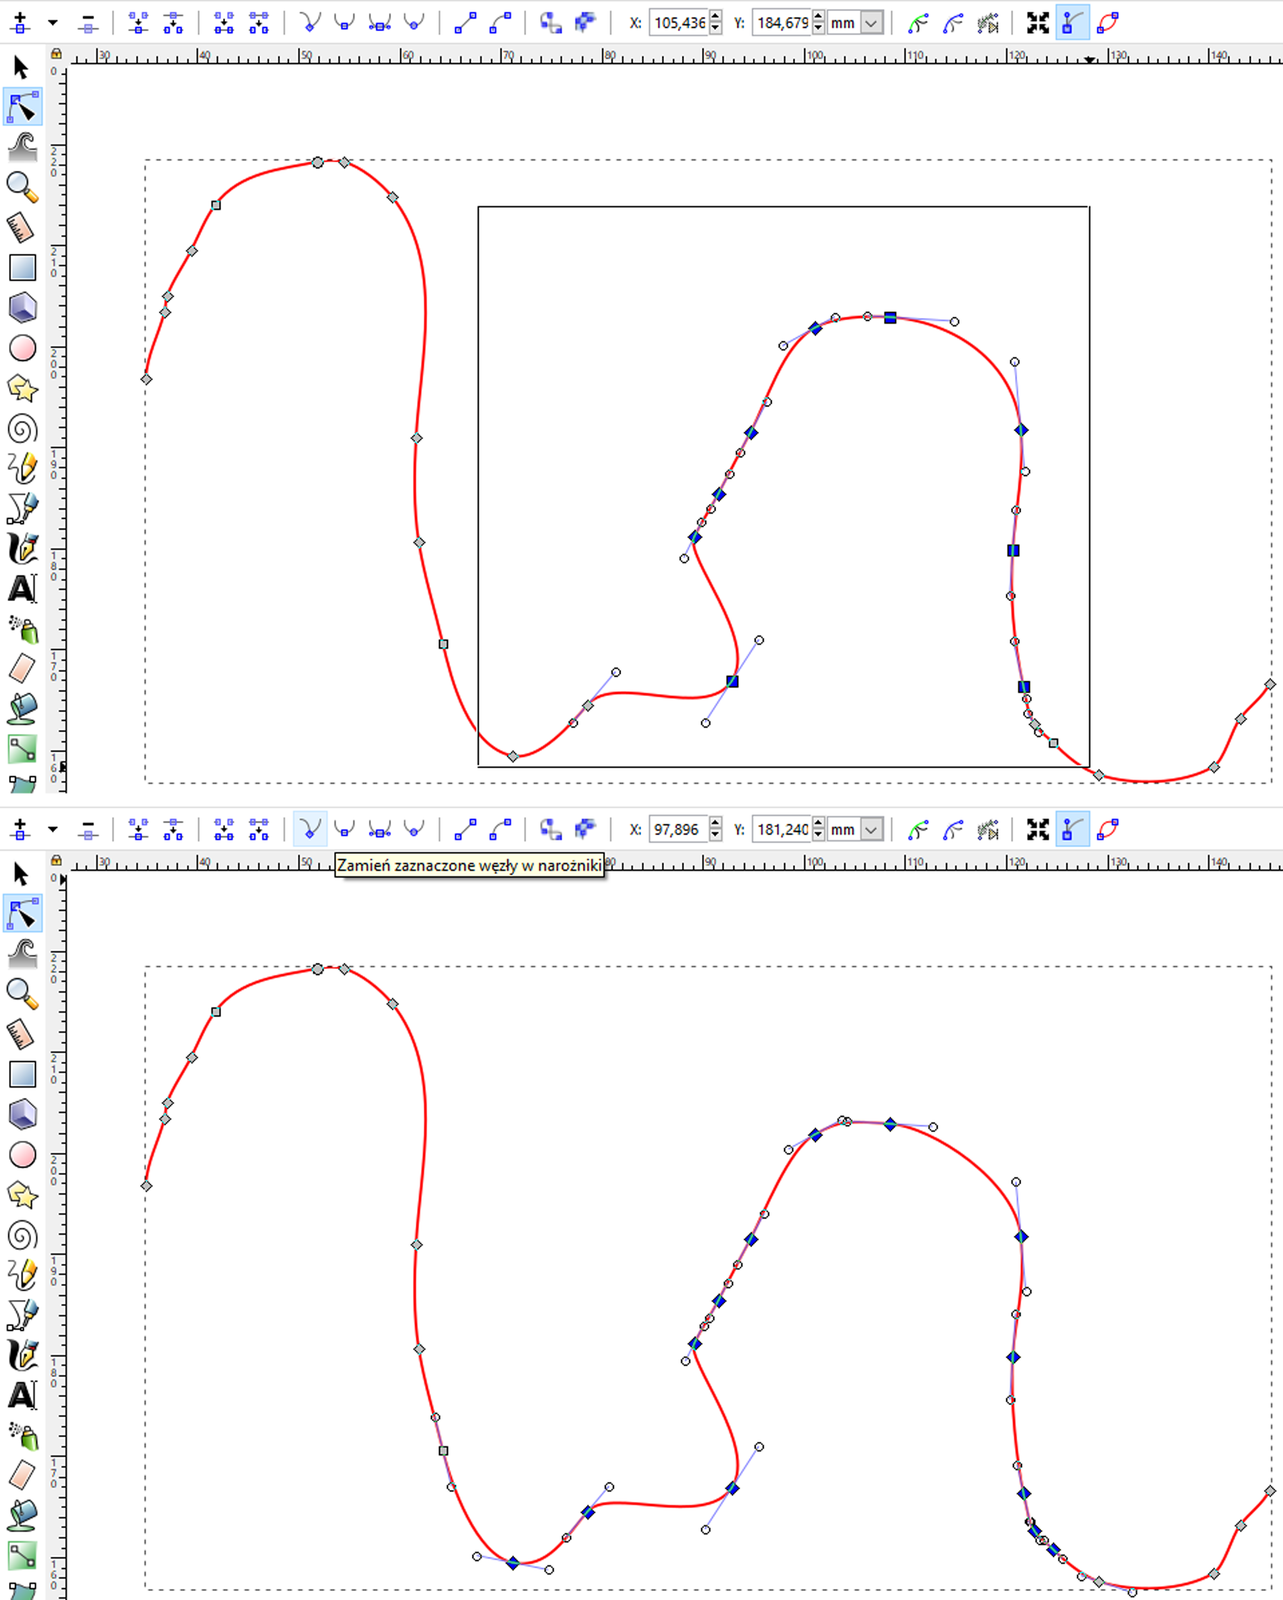Click the 3D Box tool in upper toolbox

pos(22,307)
